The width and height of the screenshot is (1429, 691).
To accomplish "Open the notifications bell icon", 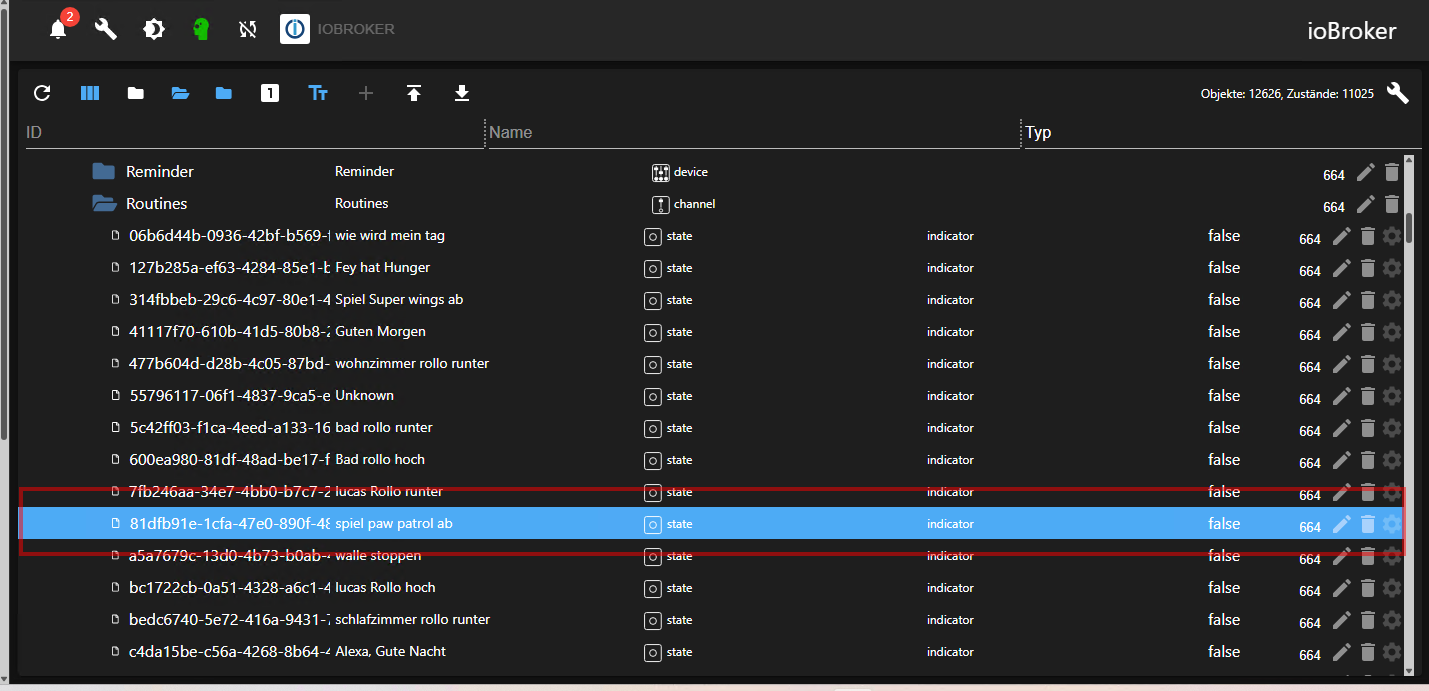I will point(58,29).
